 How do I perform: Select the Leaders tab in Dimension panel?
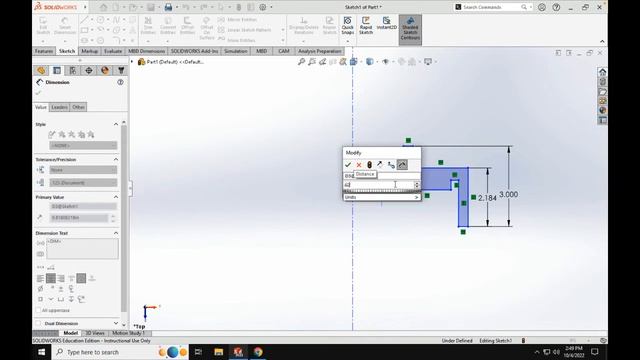point(59,107)
